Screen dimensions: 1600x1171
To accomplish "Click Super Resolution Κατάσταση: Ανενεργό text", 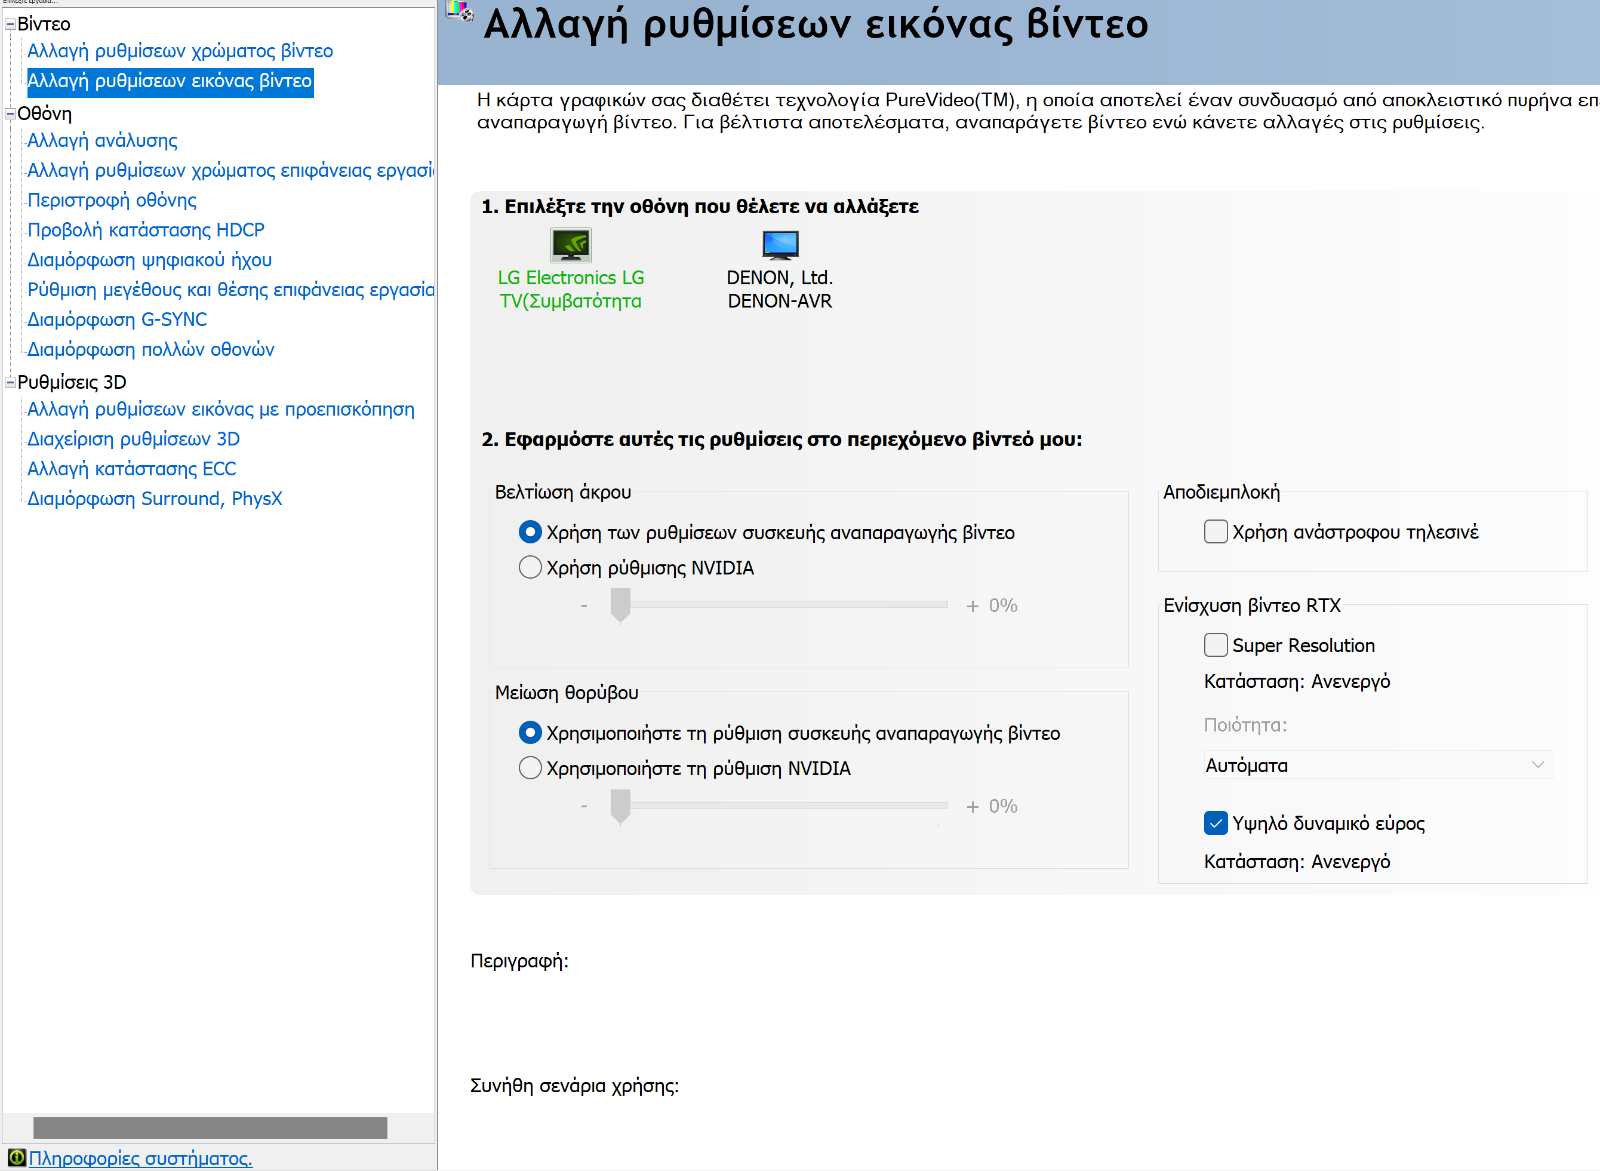I will tap(1297, 681).
